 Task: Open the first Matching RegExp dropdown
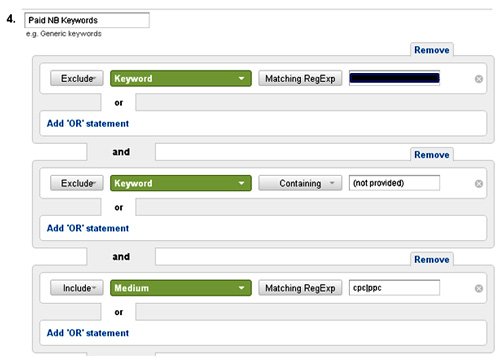point(300,79)
